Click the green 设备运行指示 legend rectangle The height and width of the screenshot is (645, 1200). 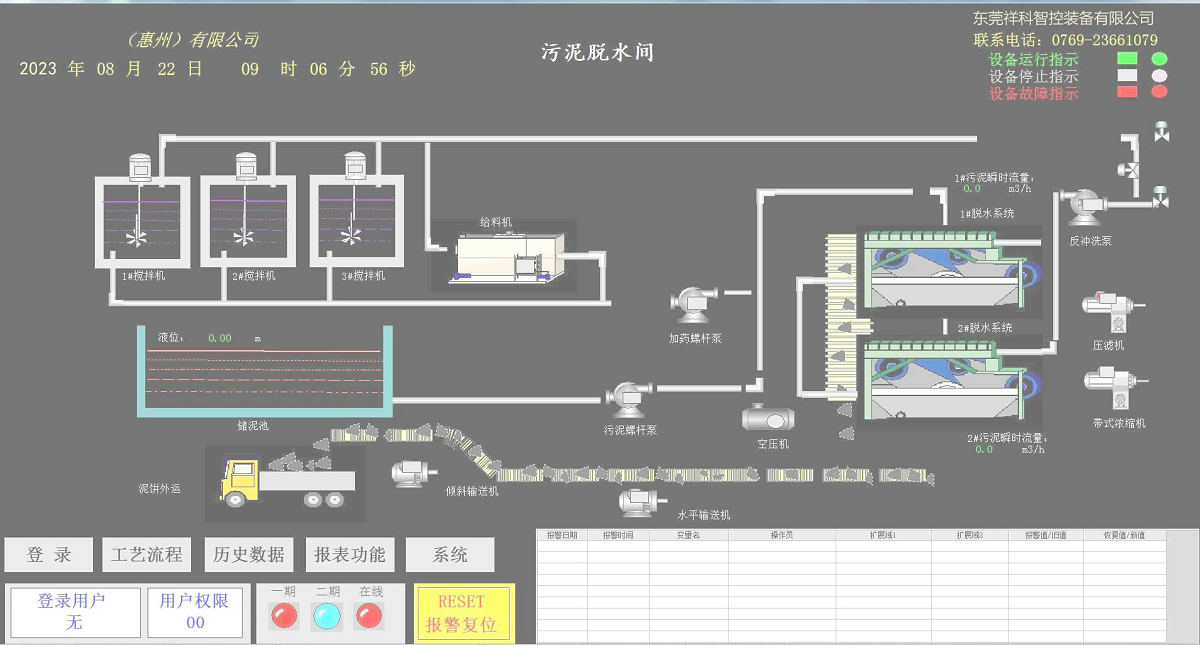coord(1127,59)
